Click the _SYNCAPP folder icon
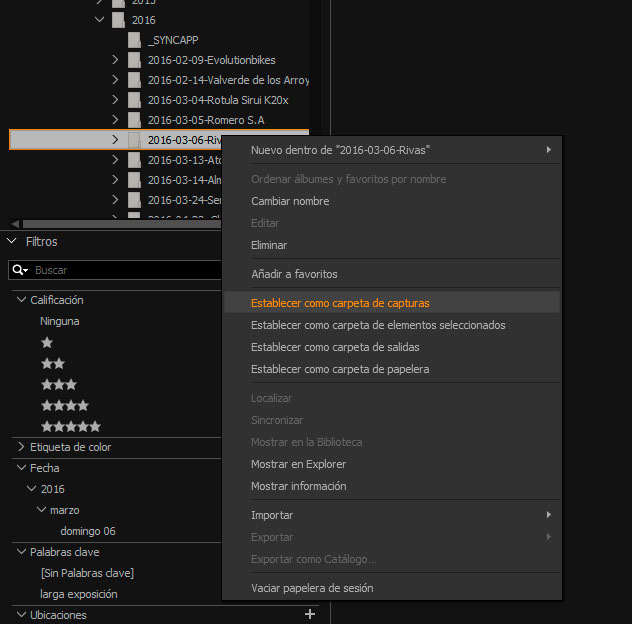The height and width of the screenshot is (624, 632). pos(134,40)
